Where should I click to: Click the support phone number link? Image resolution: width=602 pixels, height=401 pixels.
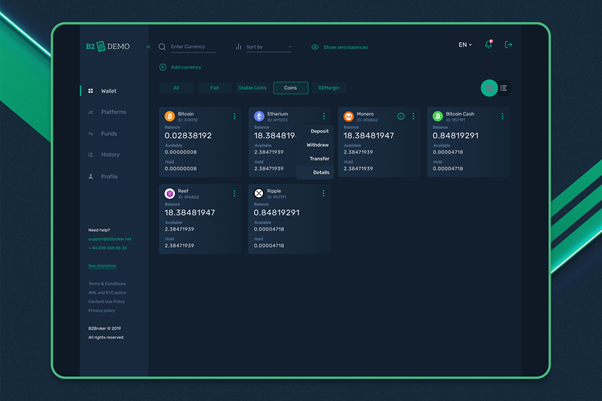tap(108, 248)
